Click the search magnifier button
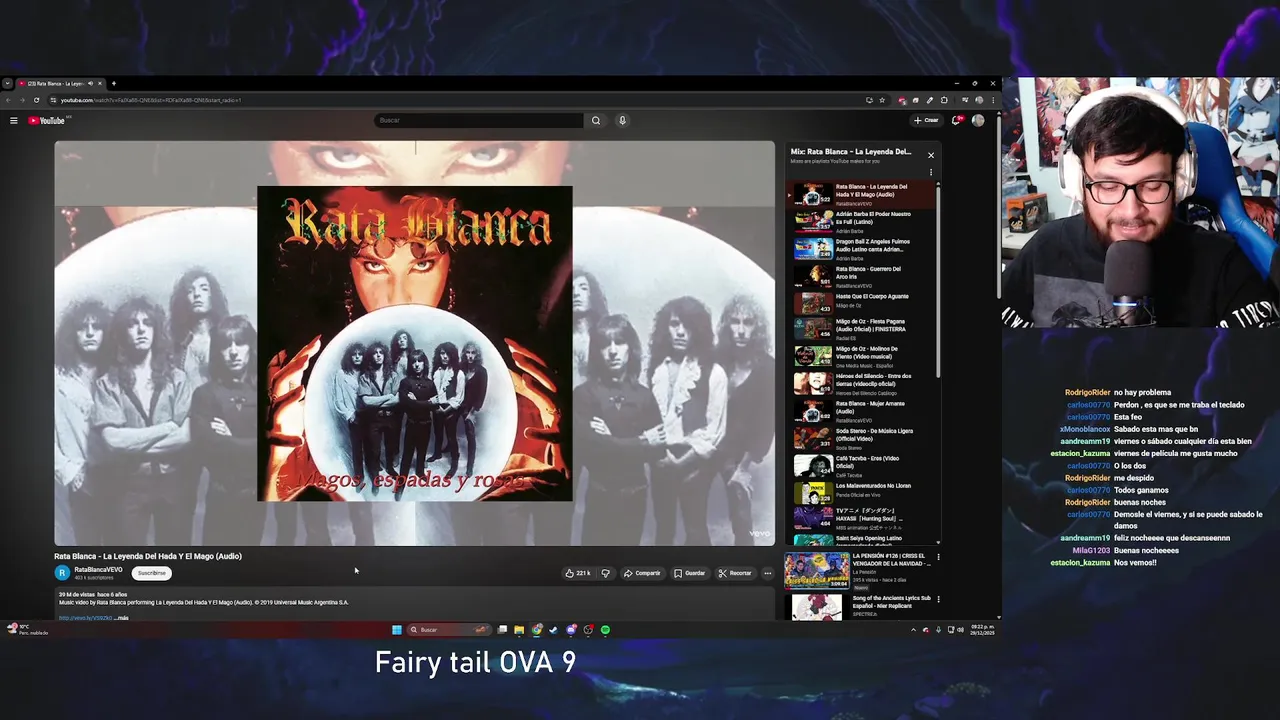Screen dimensions: 1280x720 (596, 120)
